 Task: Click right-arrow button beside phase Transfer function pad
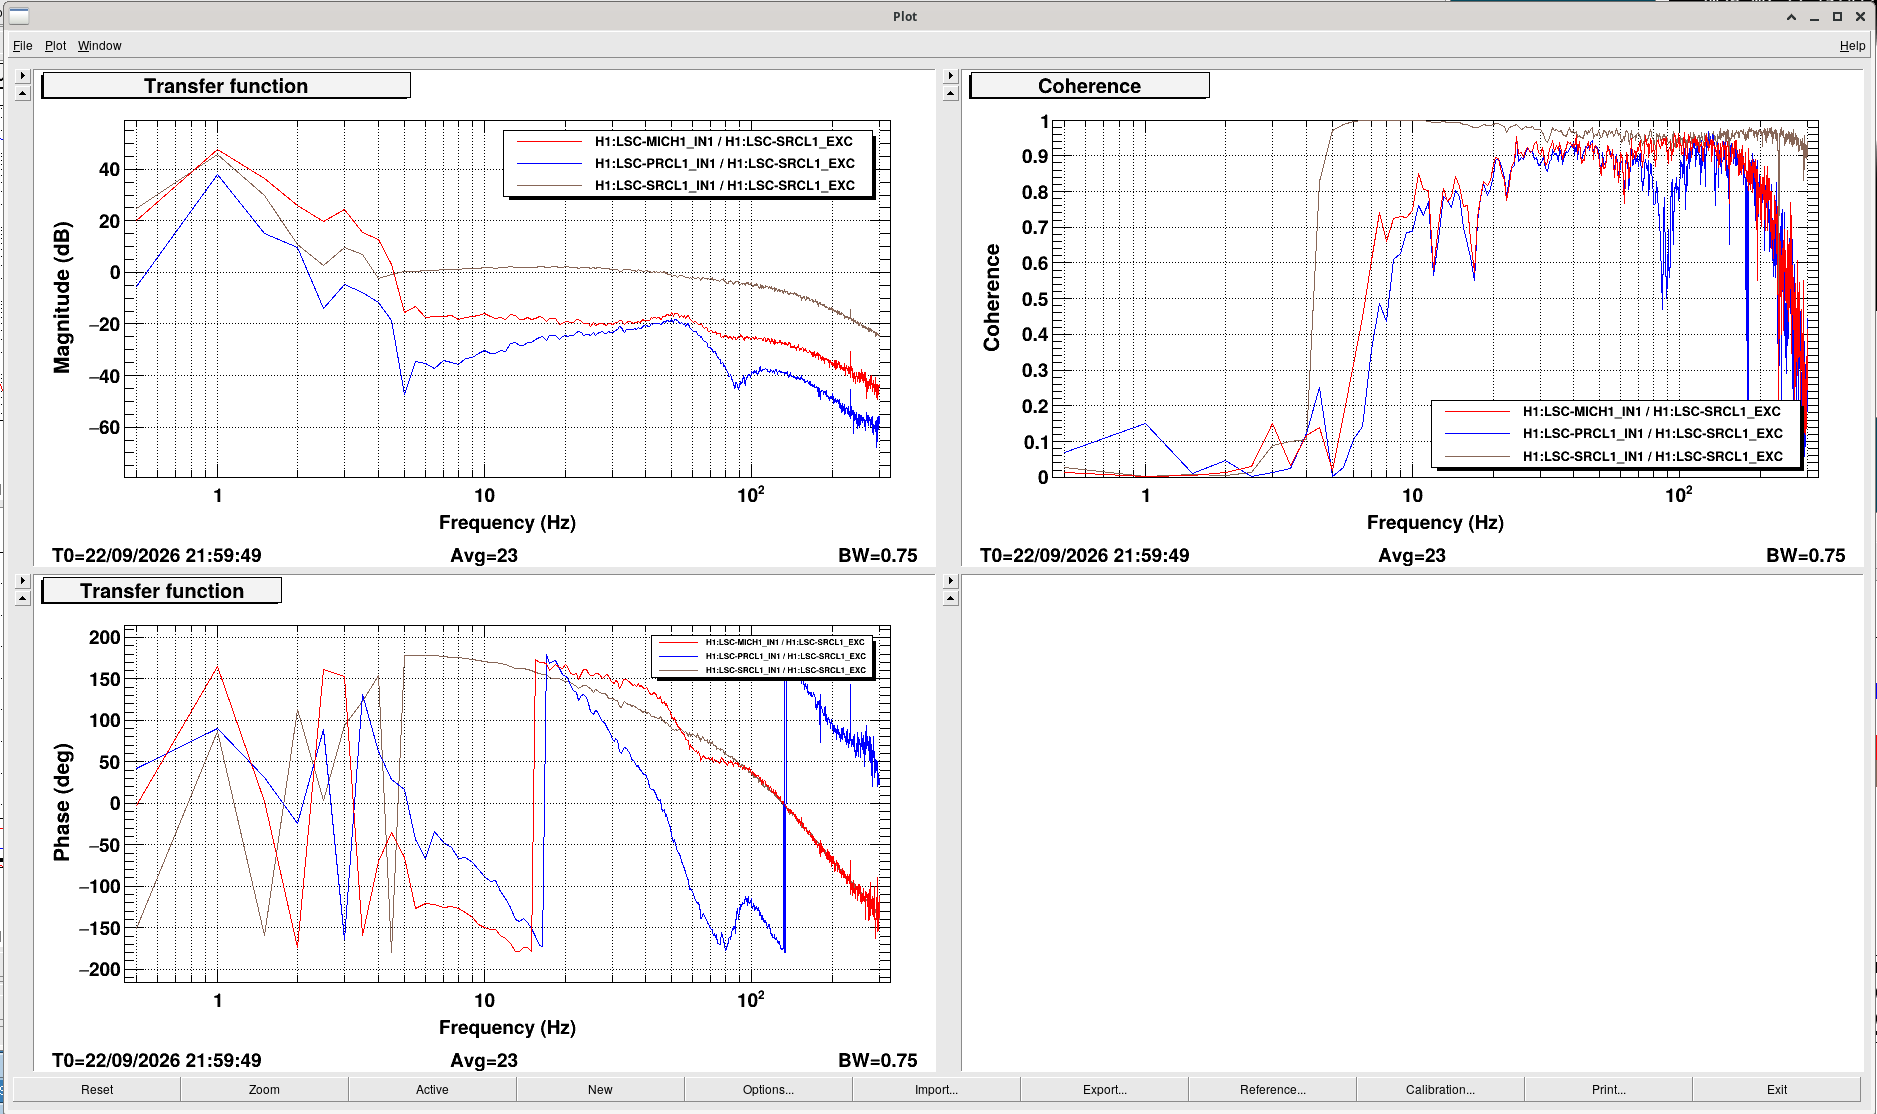point(23,581)
